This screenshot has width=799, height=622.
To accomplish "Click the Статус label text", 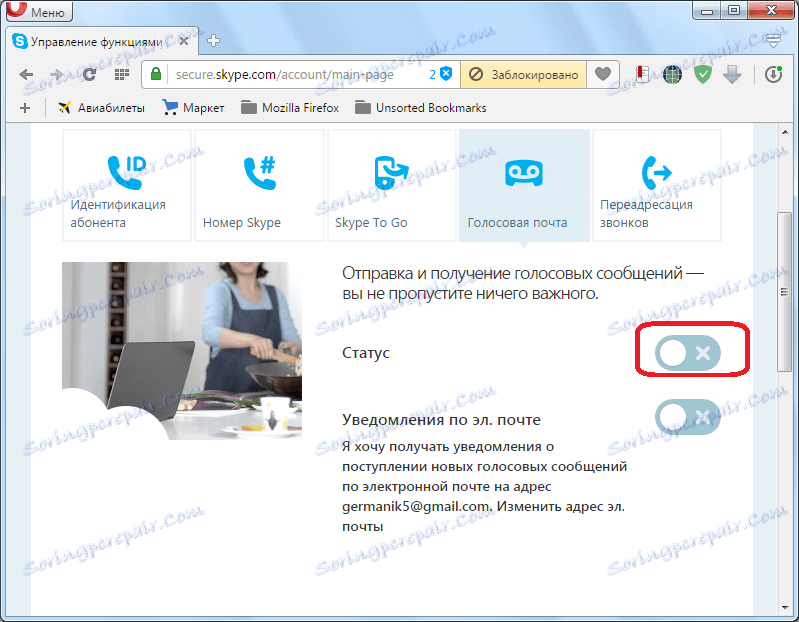I will point(366,353).
